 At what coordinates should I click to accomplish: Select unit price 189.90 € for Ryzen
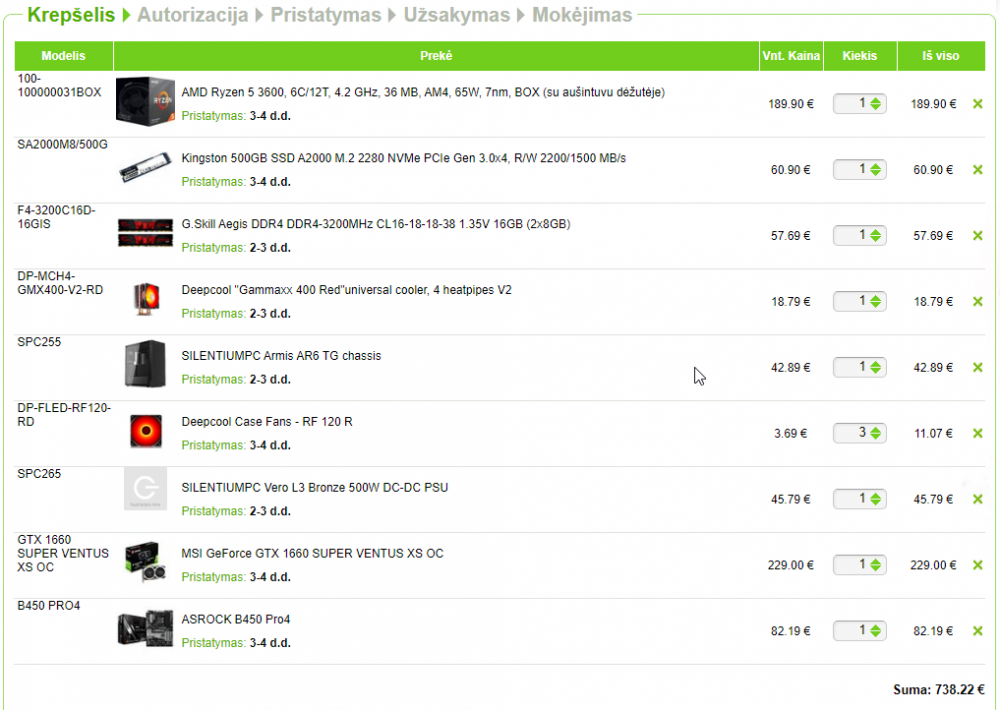click(x=791, y=104)
